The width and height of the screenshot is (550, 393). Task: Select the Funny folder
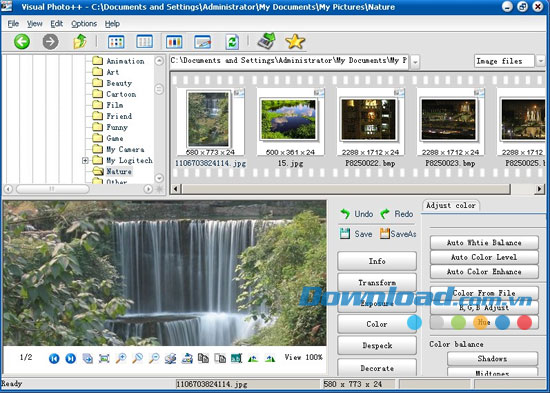[110, 127]
